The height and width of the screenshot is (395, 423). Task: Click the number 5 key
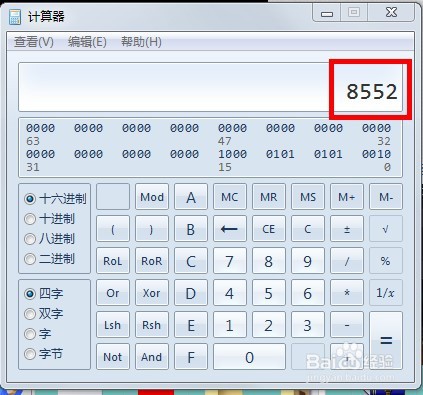point(269,293)
